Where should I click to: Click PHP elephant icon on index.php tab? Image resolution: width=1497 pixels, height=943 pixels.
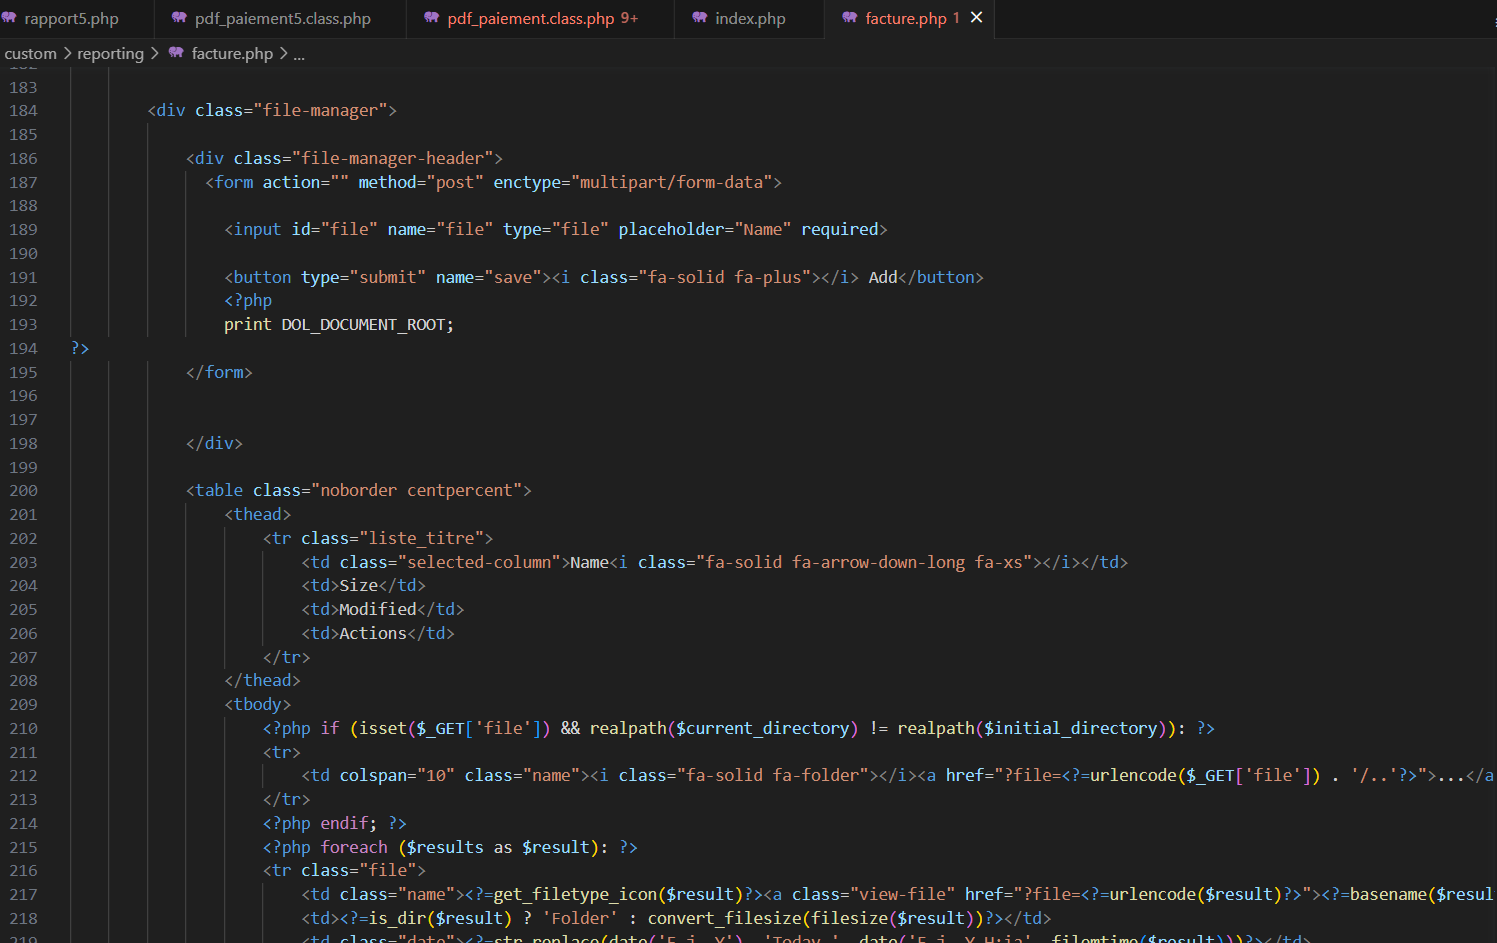click(700, 18)
